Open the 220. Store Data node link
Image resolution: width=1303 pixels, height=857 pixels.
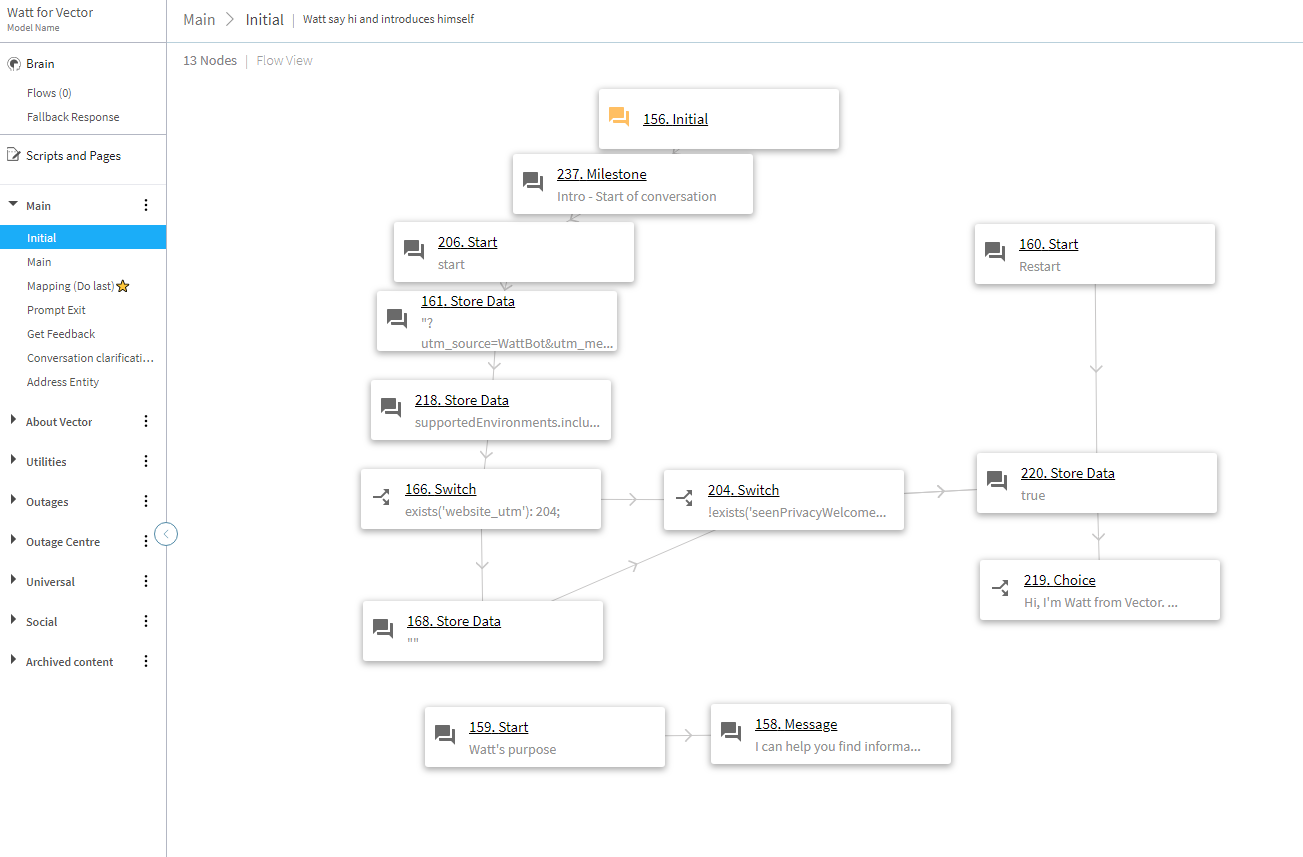pos(1068,473)
